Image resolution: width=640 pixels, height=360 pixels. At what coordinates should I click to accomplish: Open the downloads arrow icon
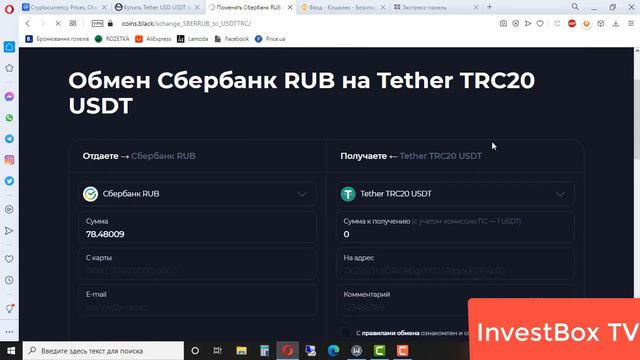pos(616,24)
